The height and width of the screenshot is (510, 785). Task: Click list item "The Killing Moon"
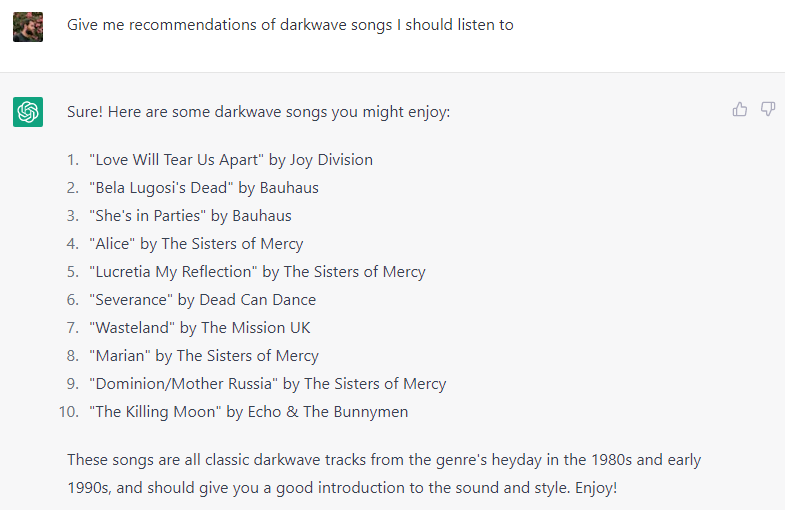click(249, 412)
